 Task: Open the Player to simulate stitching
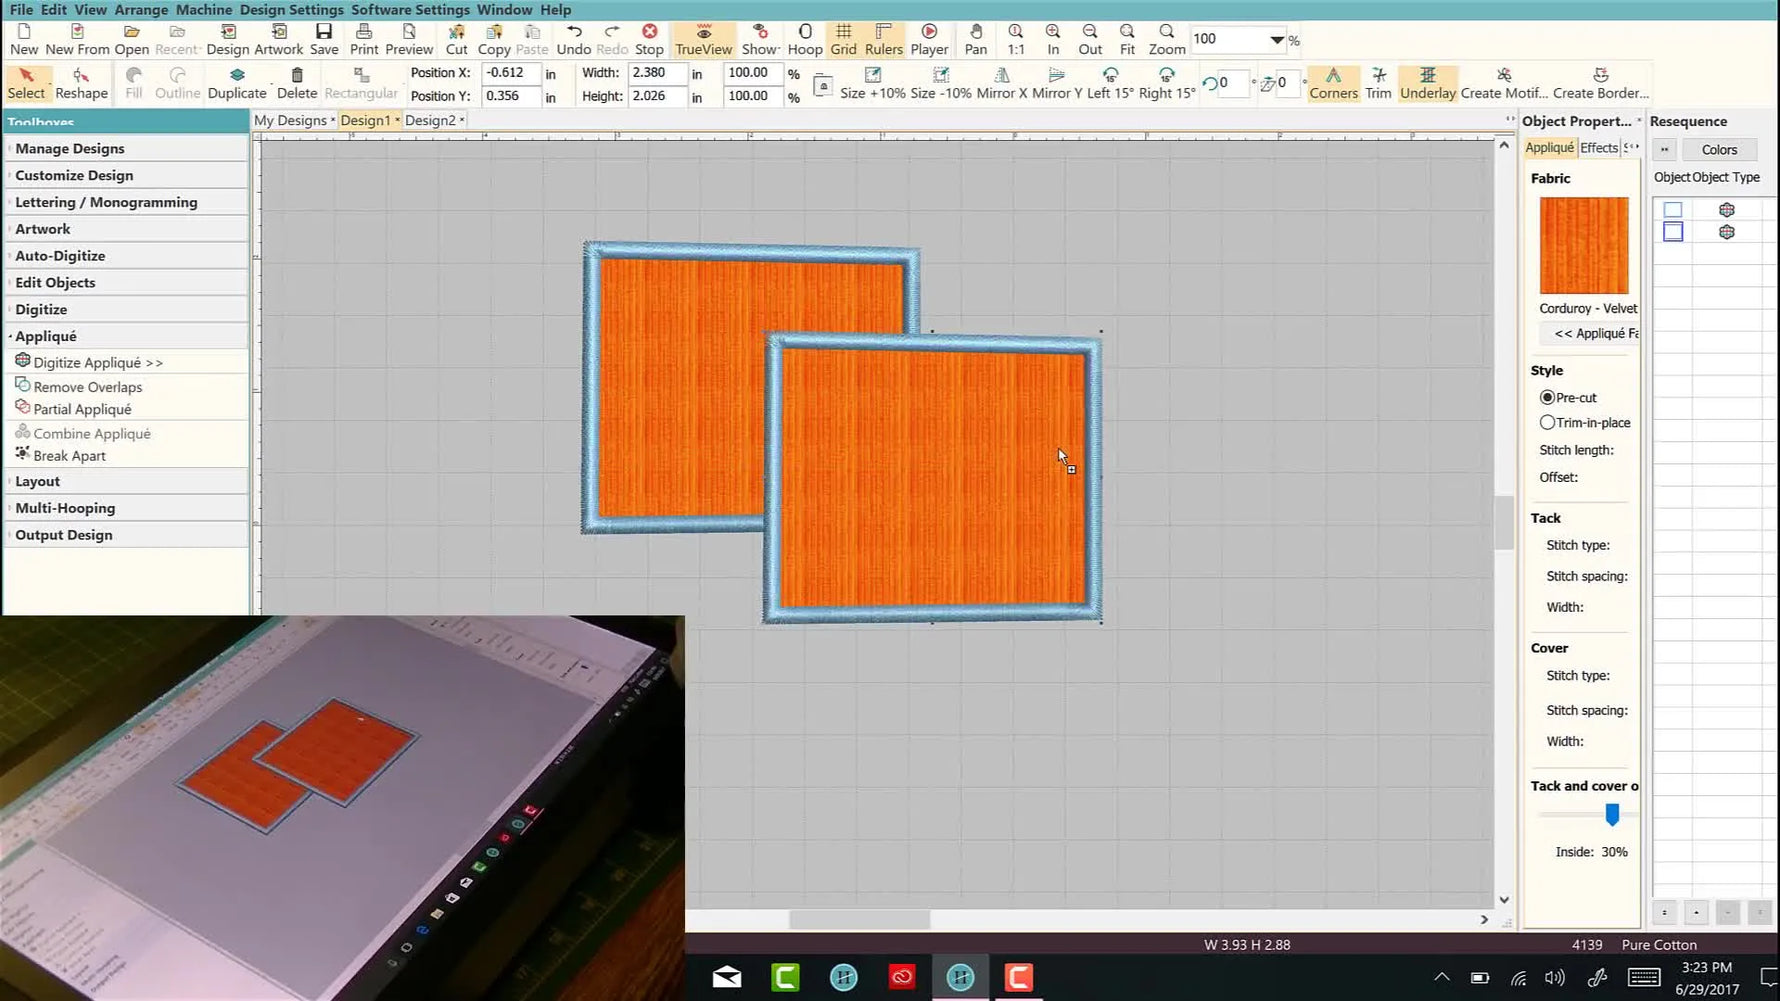coord(928,38)
